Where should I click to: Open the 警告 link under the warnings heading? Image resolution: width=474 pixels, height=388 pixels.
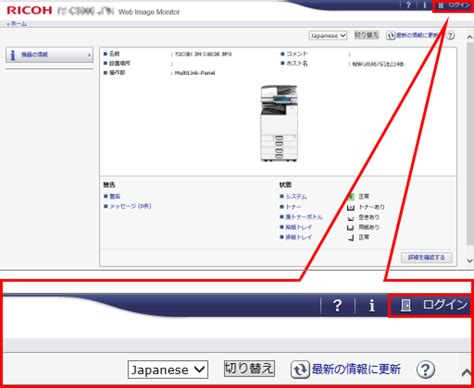click(115, 196)
